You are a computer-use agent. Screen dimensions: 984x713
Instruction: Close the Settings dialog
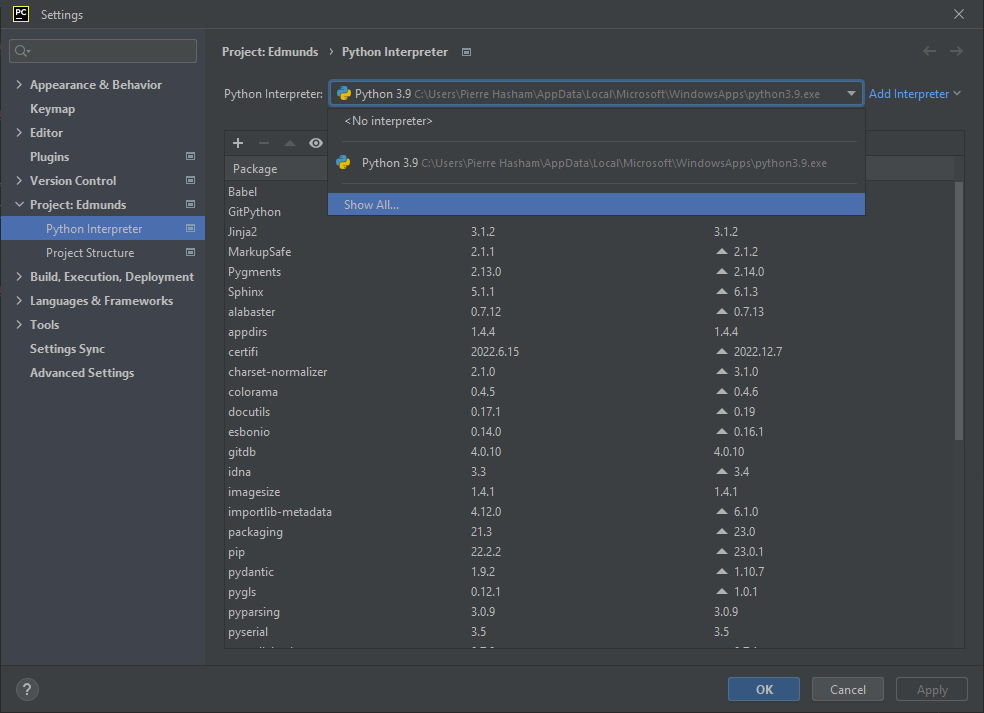(x=959, y=14)
